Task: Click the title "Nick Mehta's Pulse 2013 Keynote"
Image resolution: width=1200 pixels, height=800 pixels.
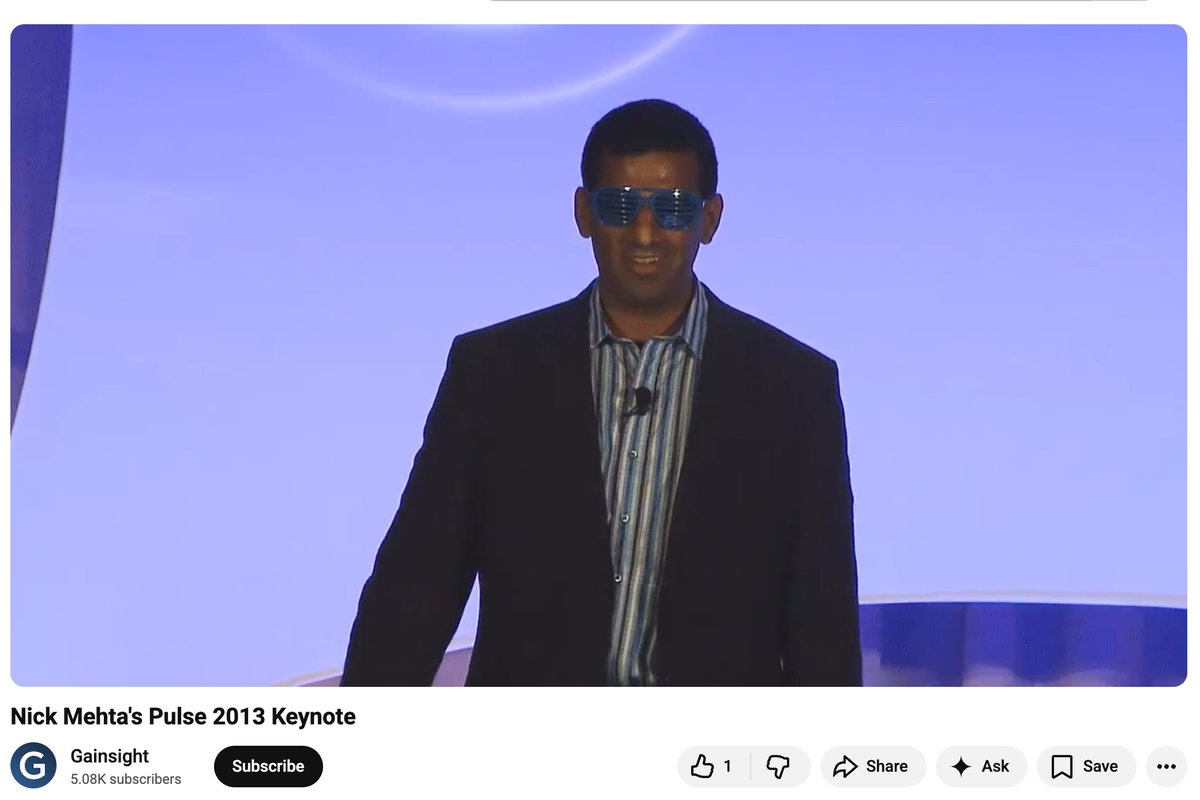Action: (x=181, y=716)
